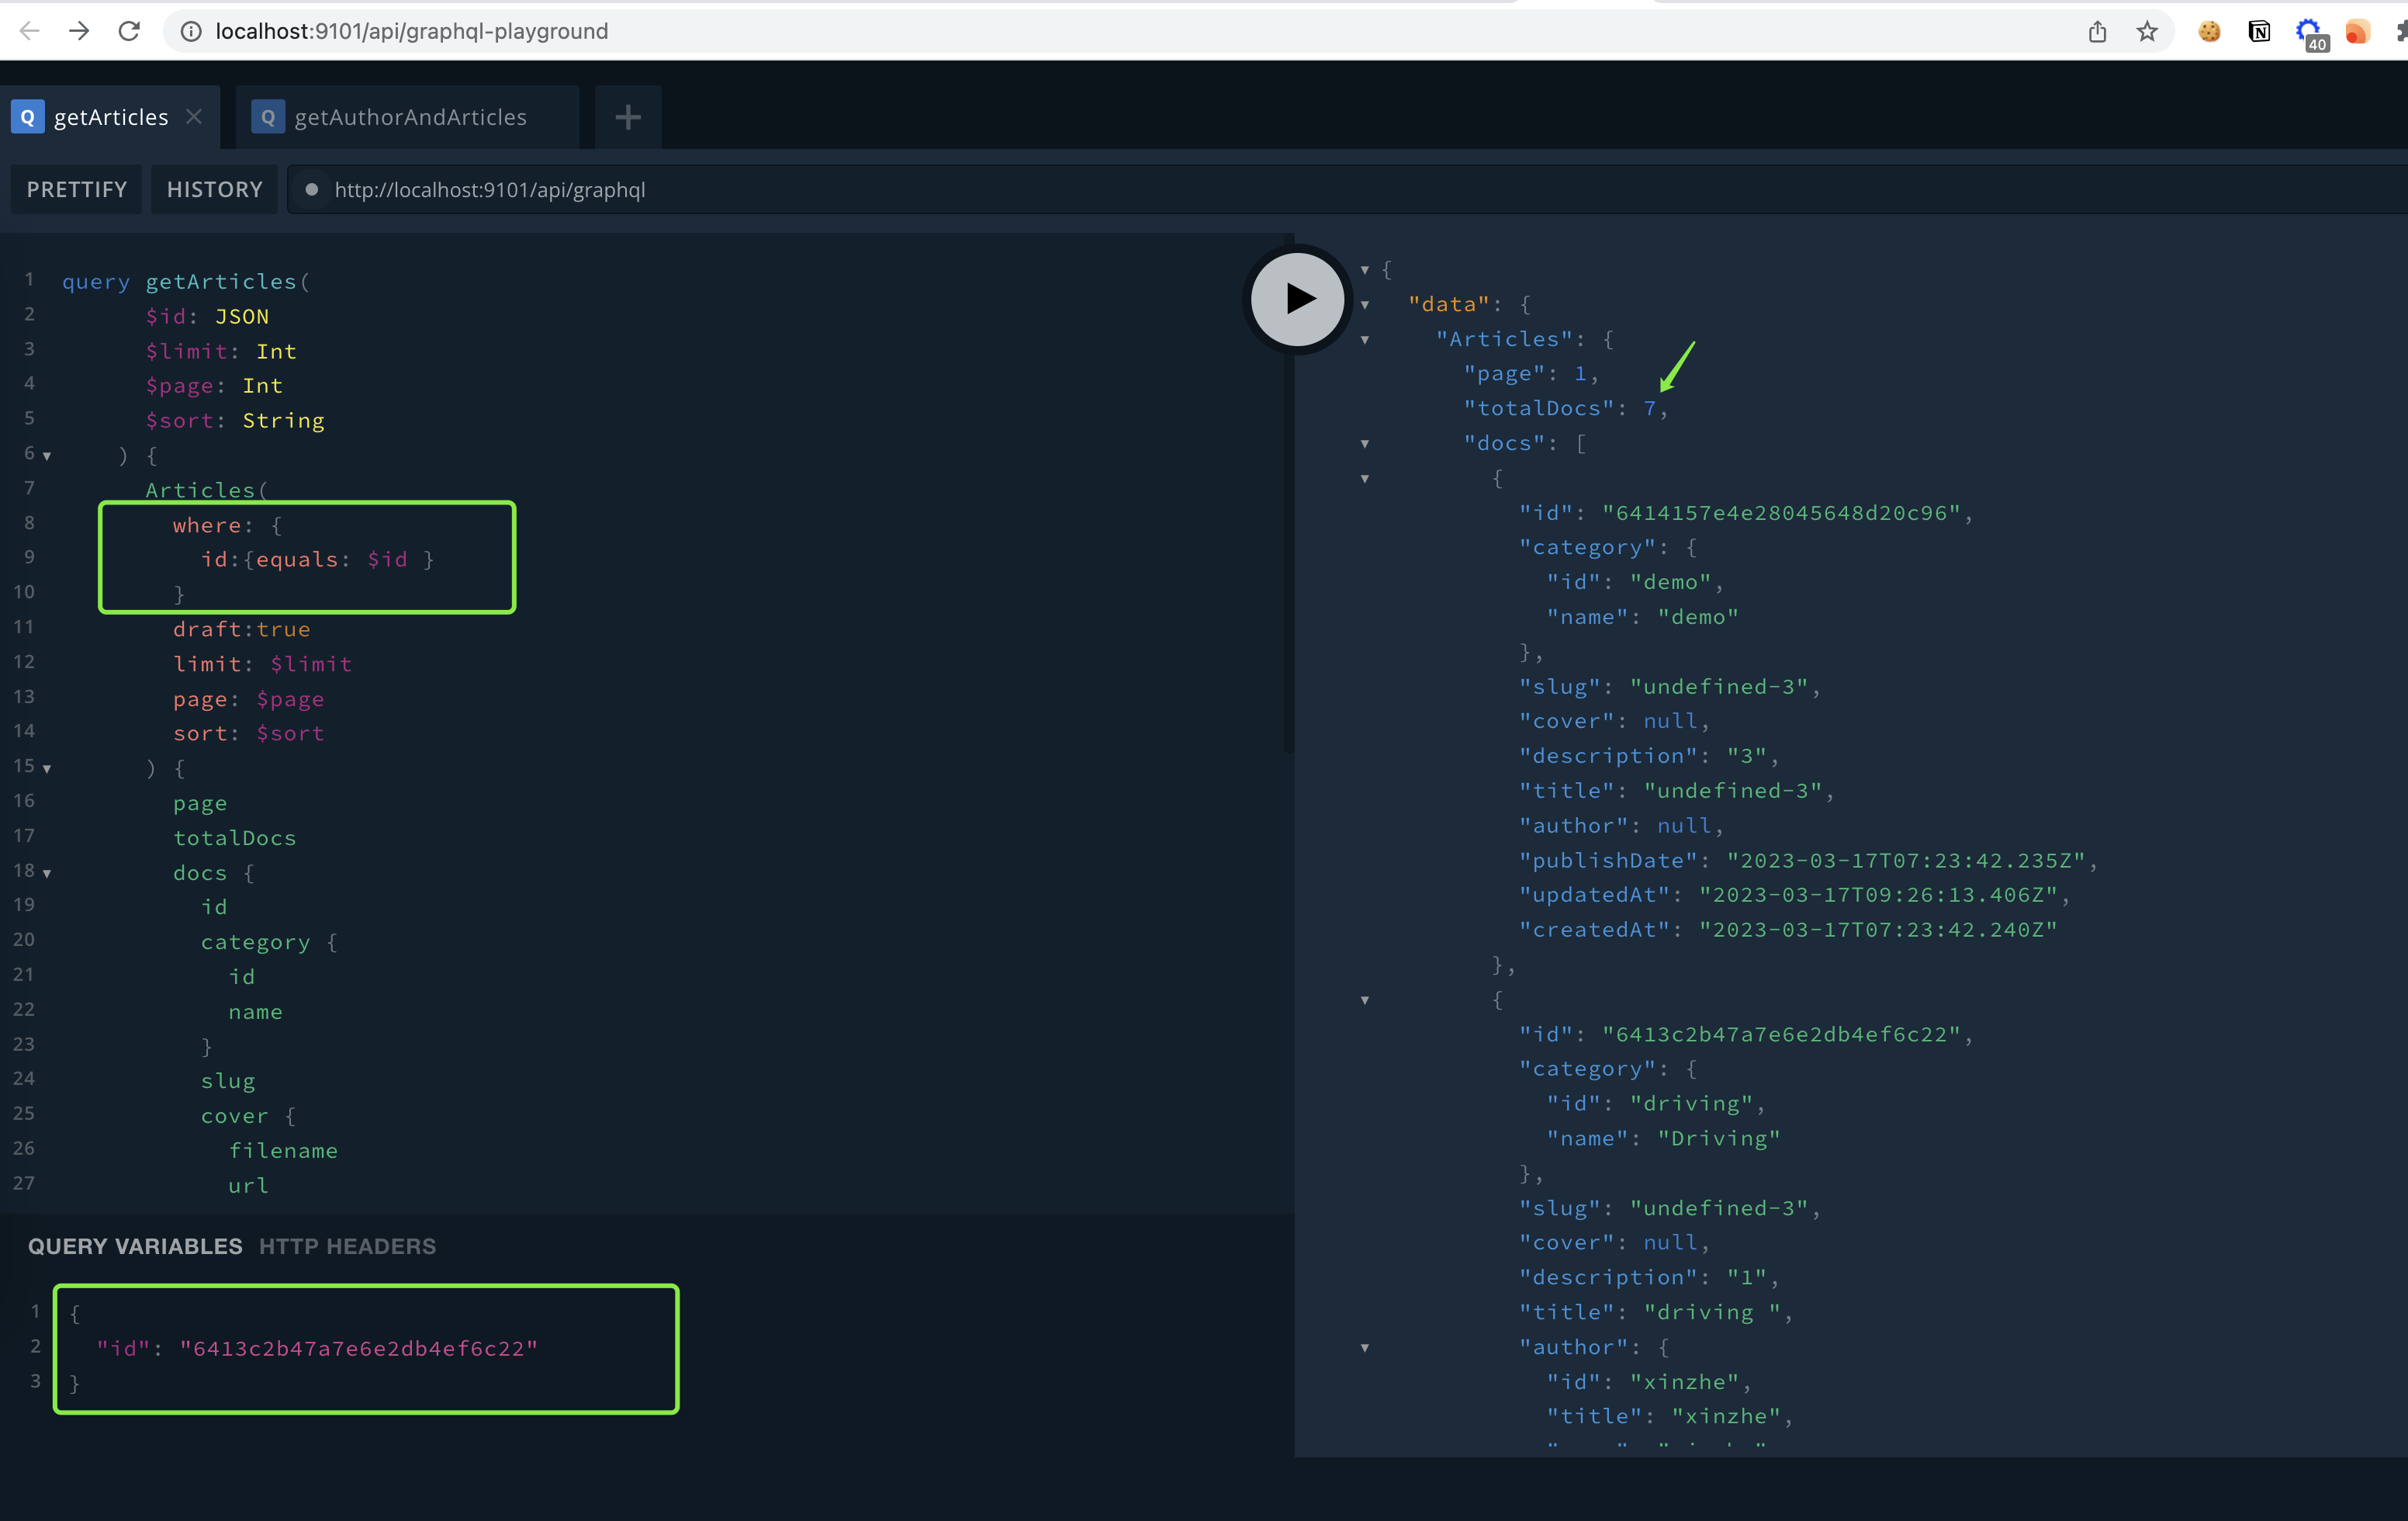The width and height of the screenshot is (2408, 1521).
Task: Open the cookie extension icon
Action: tap(2210, 31)
